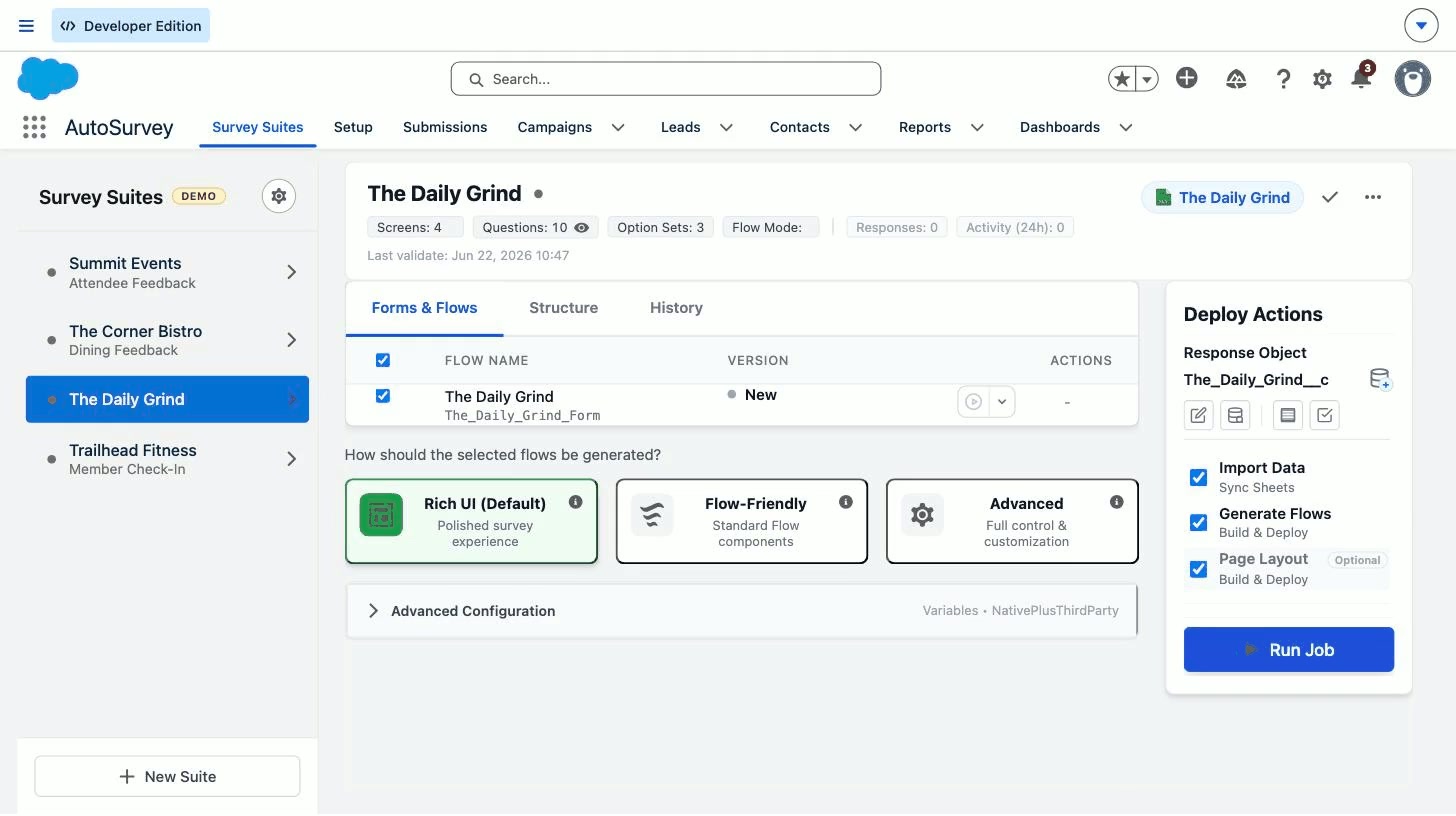This screenshot has height=816, width=1456.
Task: Open the App Launcher grid icon
Action: pyautogui.click(x=34, y=127)
